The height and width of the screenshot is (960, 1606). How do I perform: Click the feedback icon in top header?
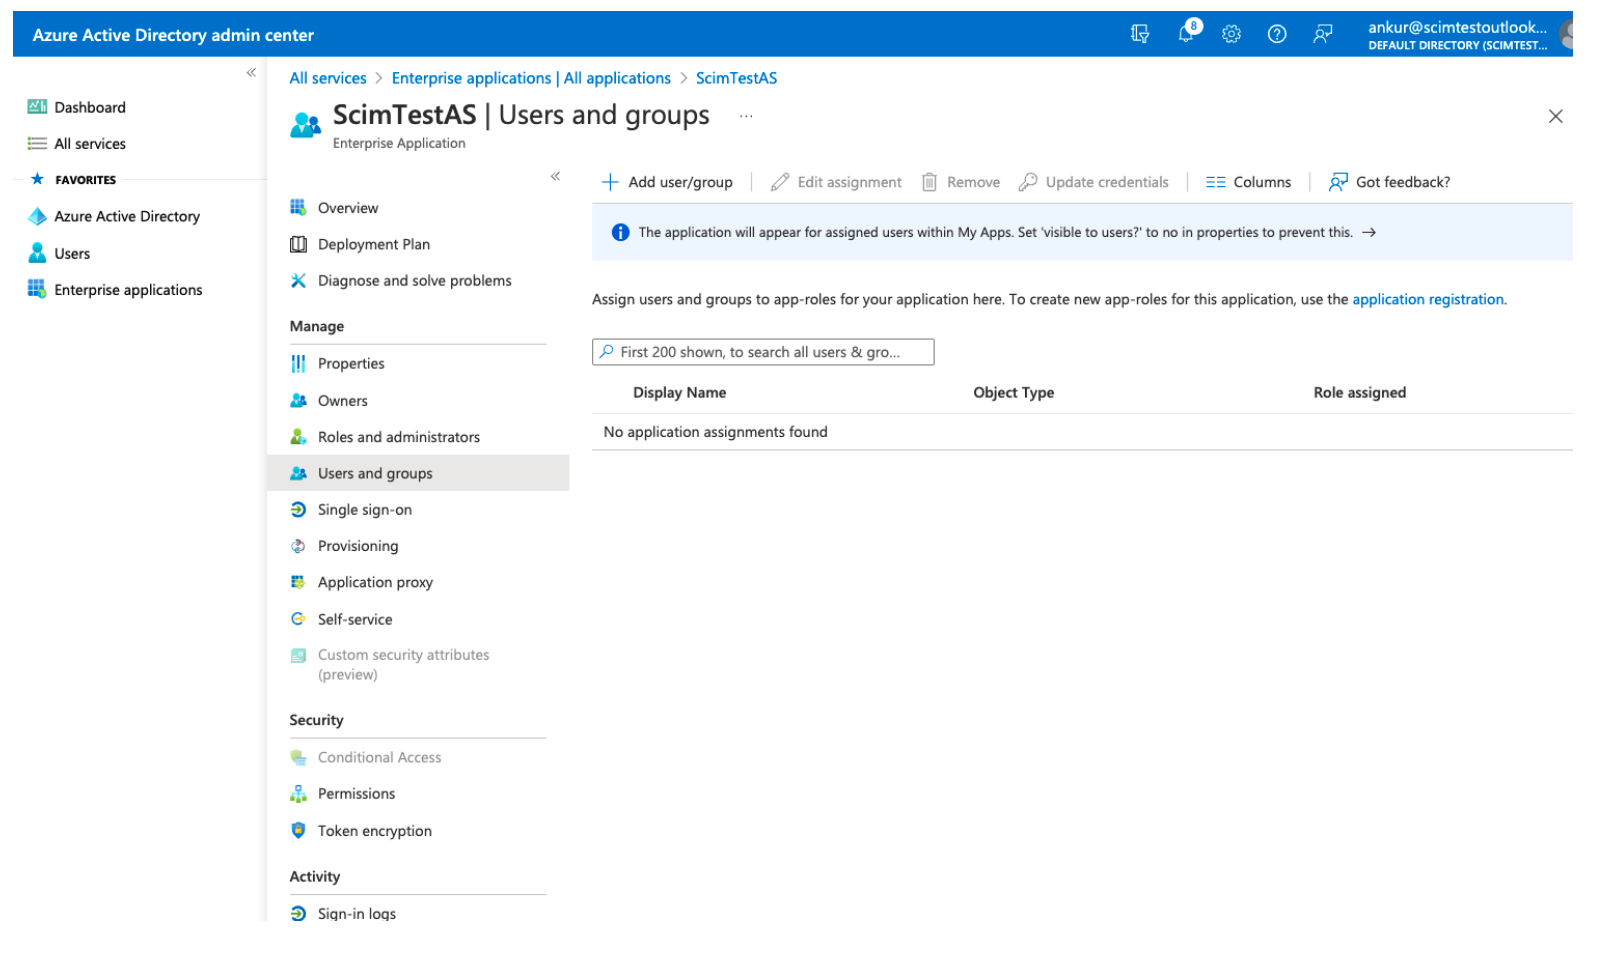click(x=1323, y=34)
